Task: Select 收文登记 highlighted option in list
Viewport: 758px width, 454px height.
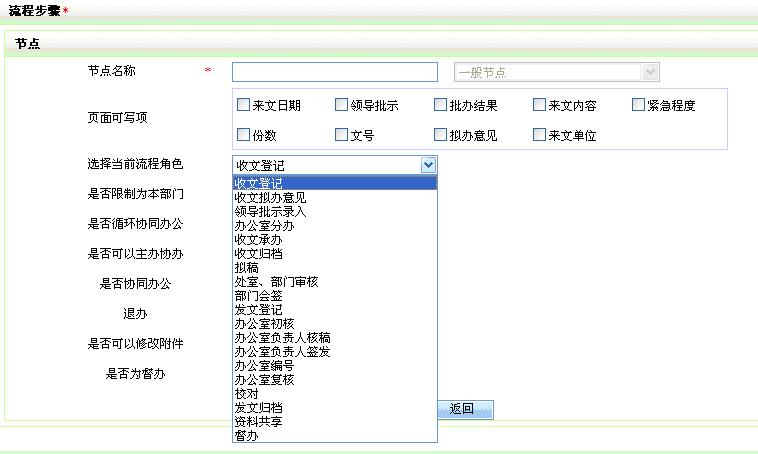Action: (335, 183)
